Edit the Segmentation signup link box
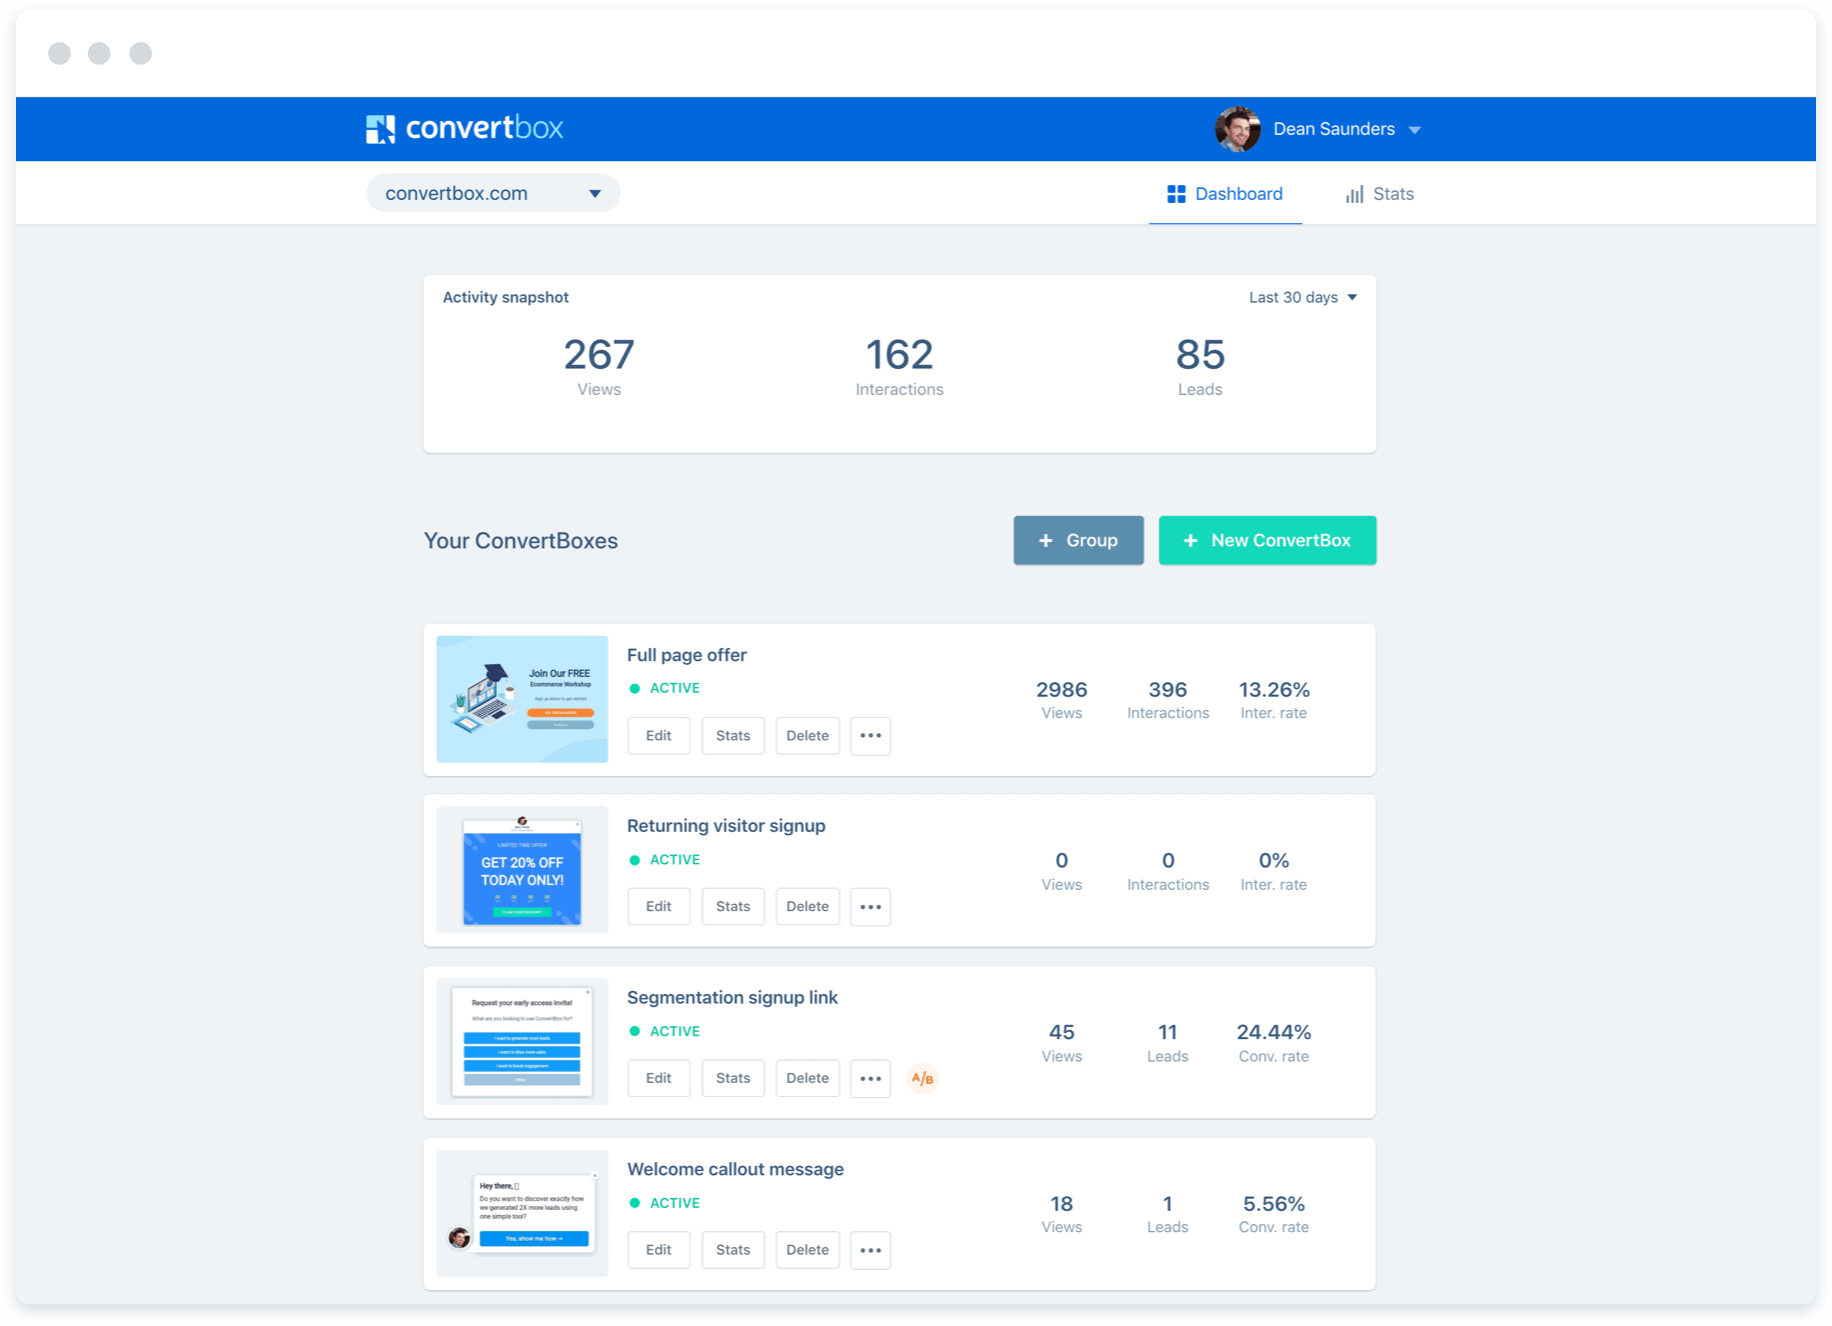 (658, 1079)
